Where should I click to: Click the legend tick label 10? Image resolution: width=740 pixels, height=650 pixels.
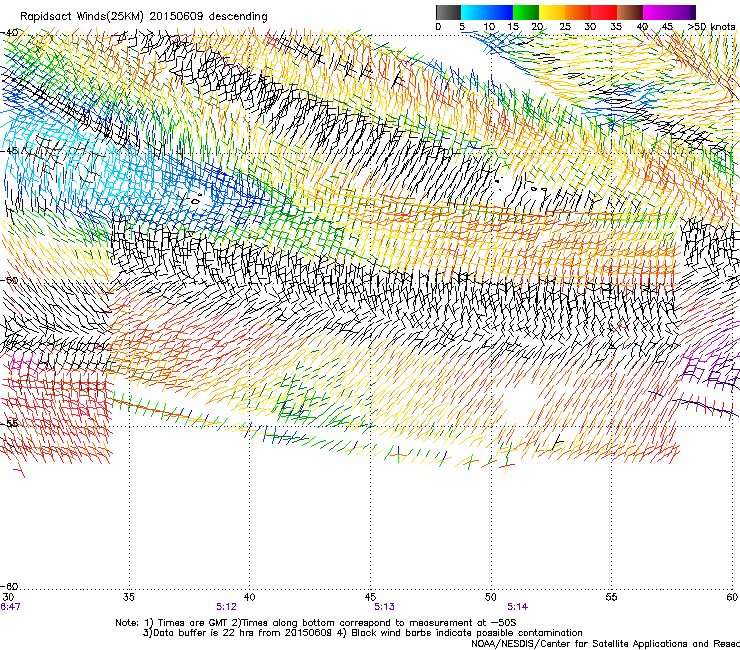click(x=489, y=27)
